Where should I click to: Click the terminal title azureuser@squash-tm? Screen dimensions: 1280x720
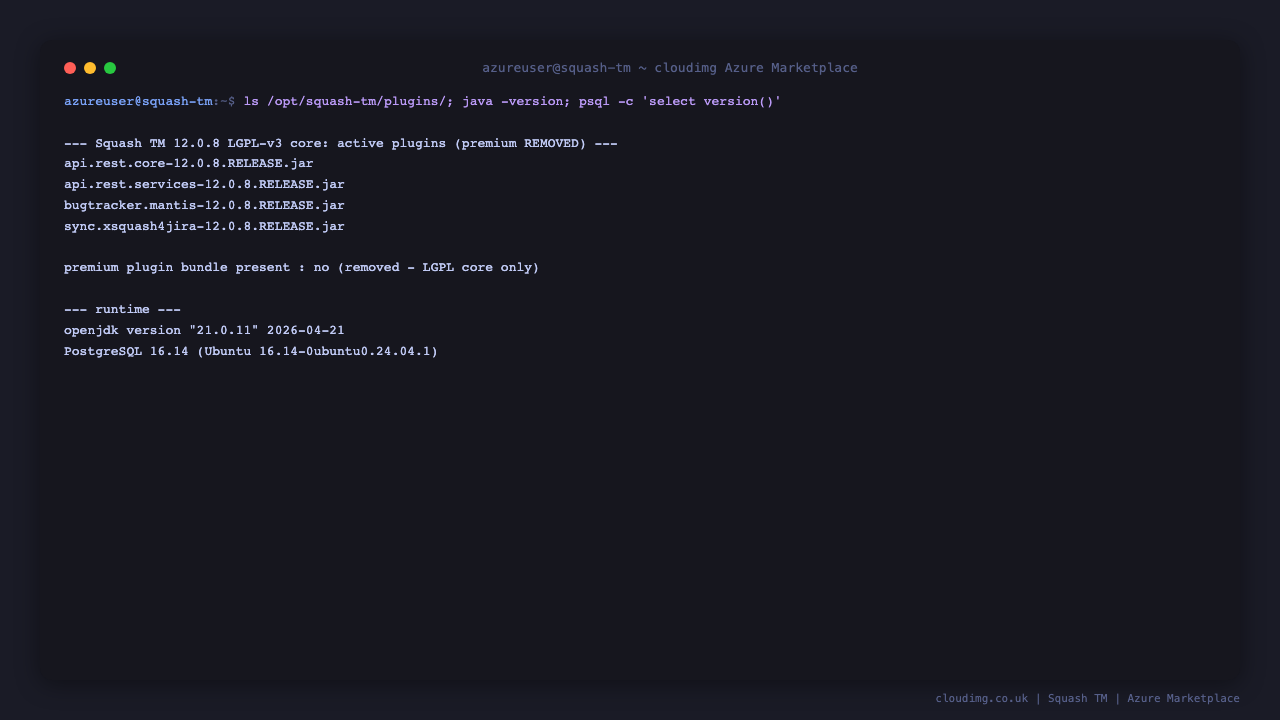[x=556, y=68]
